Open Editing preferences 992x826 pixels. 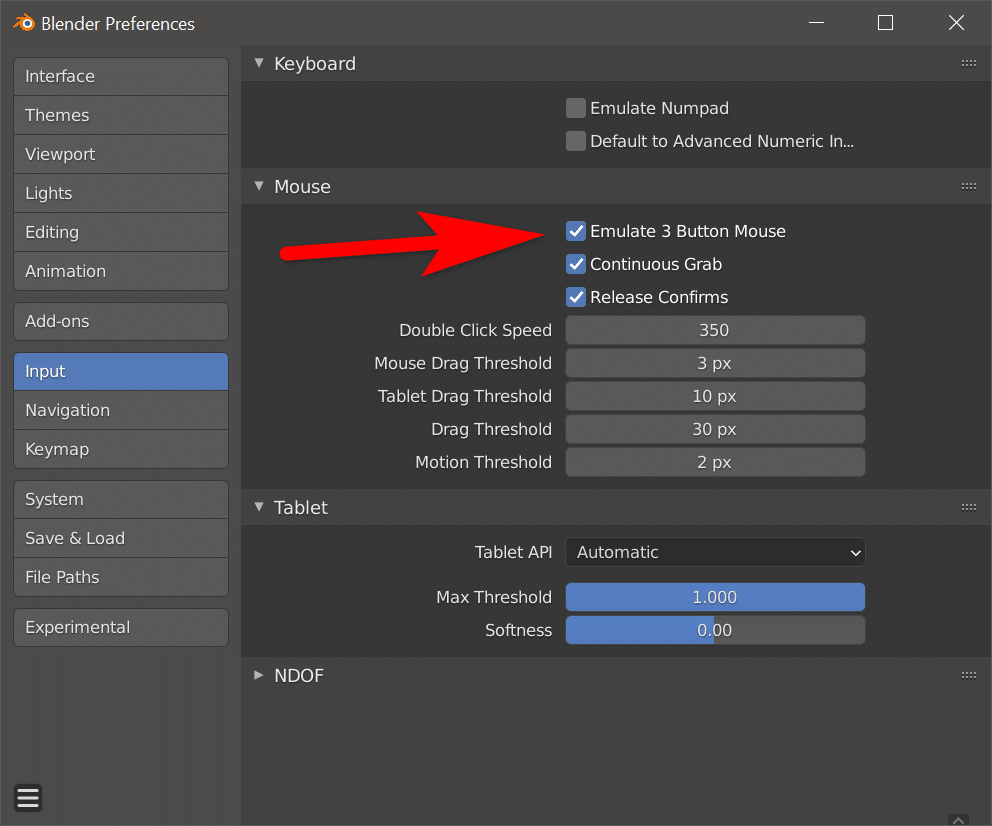pos(121,233)
